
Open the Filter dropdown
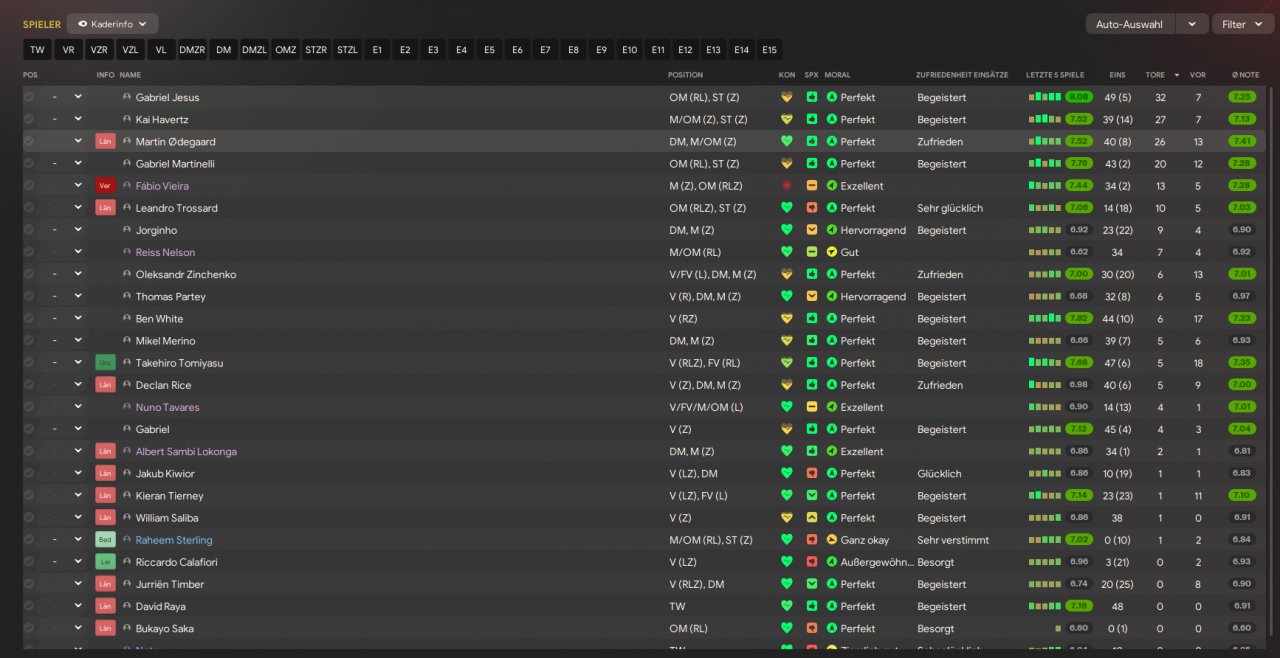point(1243,24)
